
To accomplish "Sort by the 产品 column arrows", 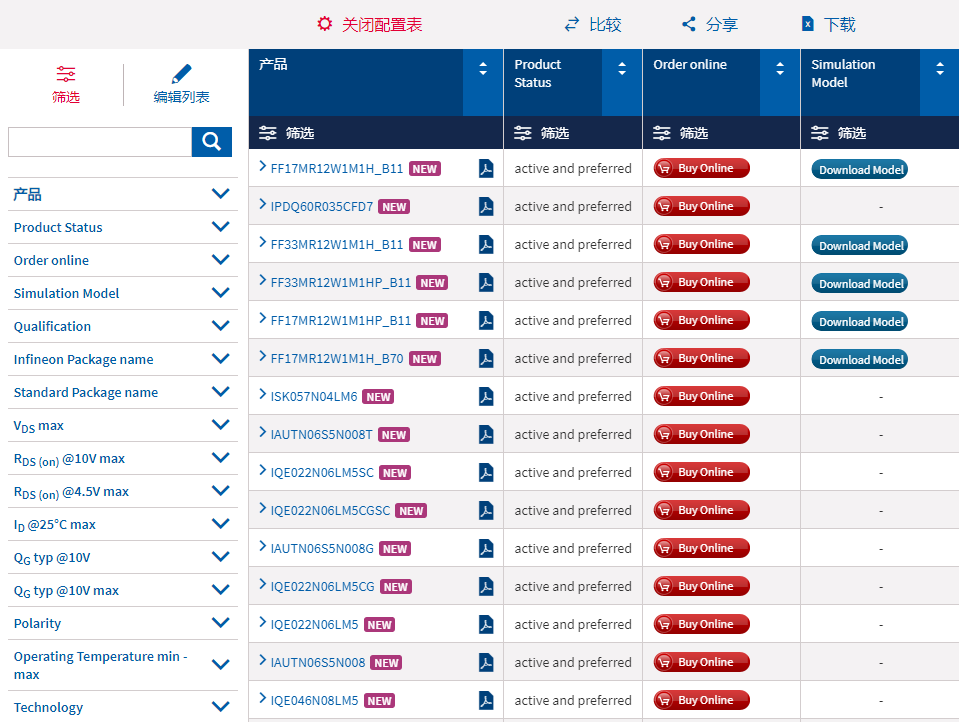I will click(483, 69).
